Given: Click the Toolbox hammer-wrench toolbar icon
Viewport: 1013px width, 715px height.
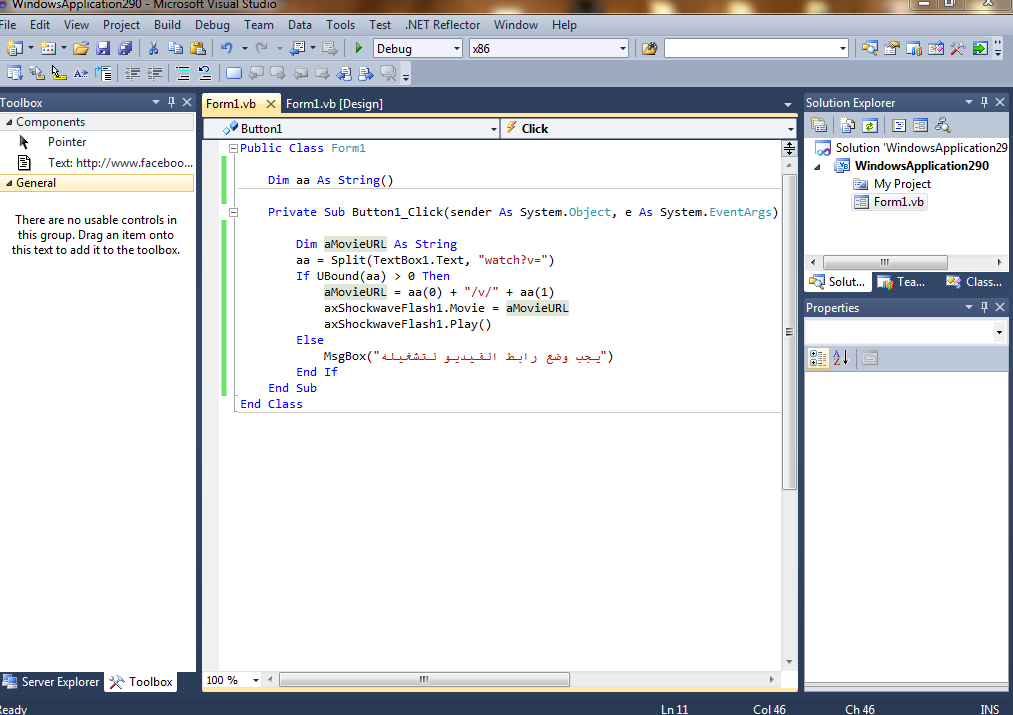Looking at the screenshot, I should coord(957,48).
